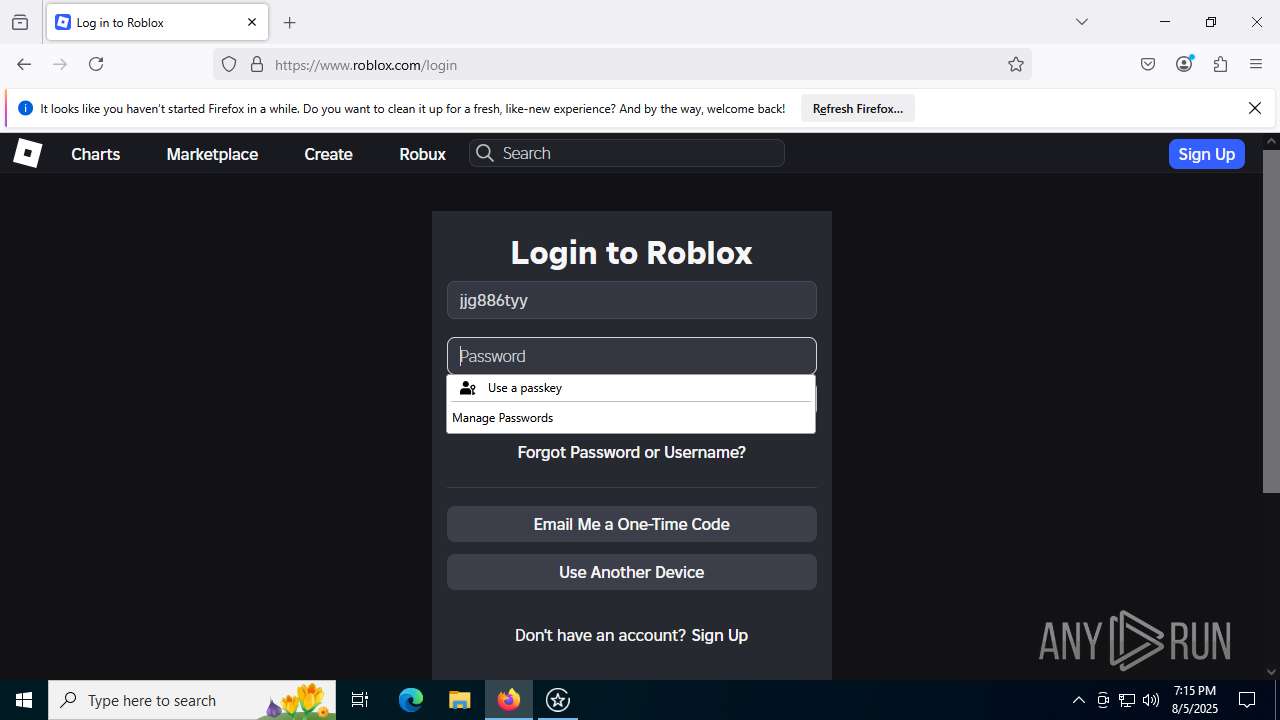This screenshot has width=1280, height=720.
Task: Click taskbar Type here to search box
Action: [192, 700]
